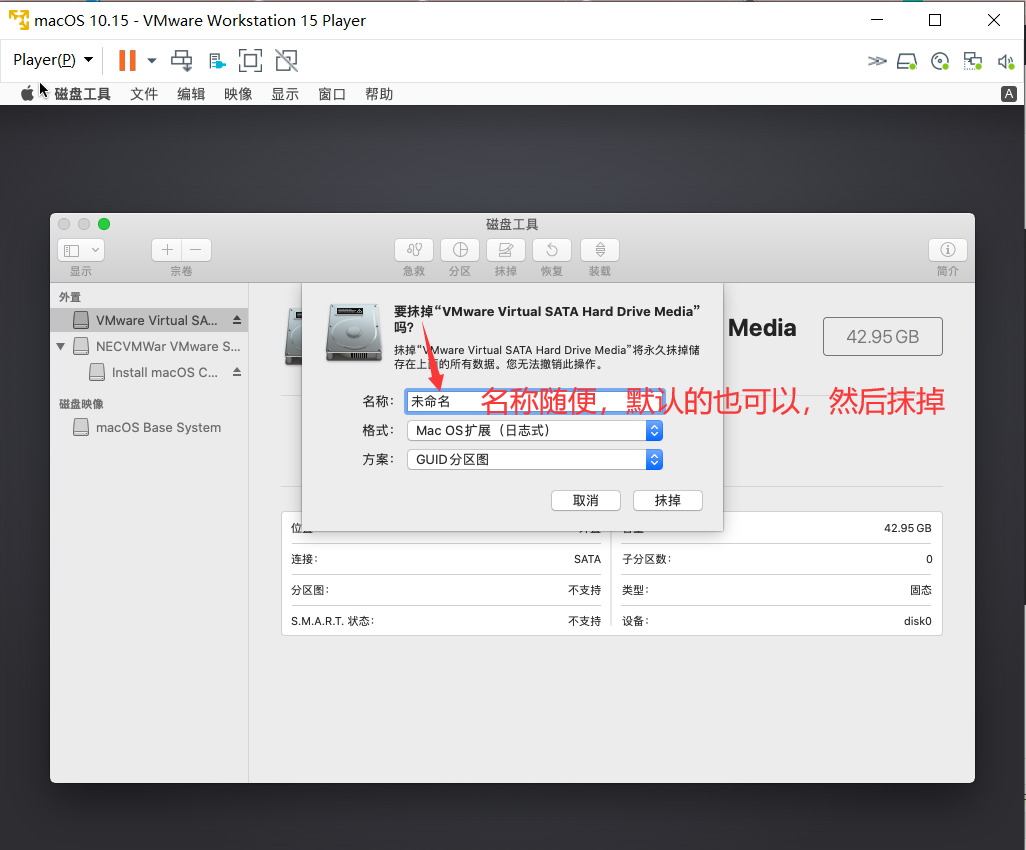Enter VMware full screen mode
1026x850 pixels.
point(250,60)
